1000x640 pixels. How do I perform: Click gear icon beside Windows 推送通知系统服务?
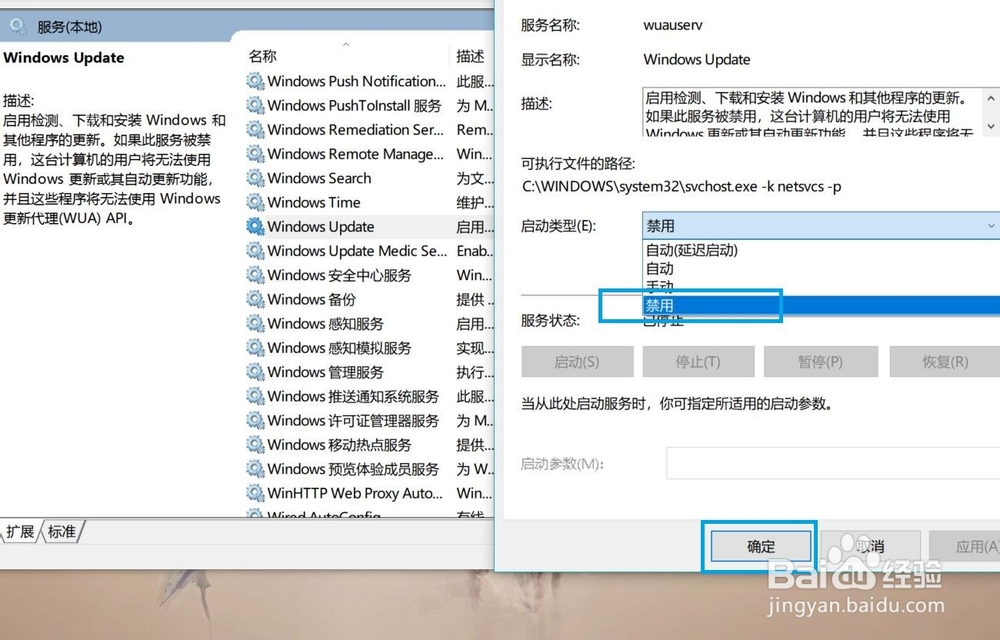click(x=256, y=396)
